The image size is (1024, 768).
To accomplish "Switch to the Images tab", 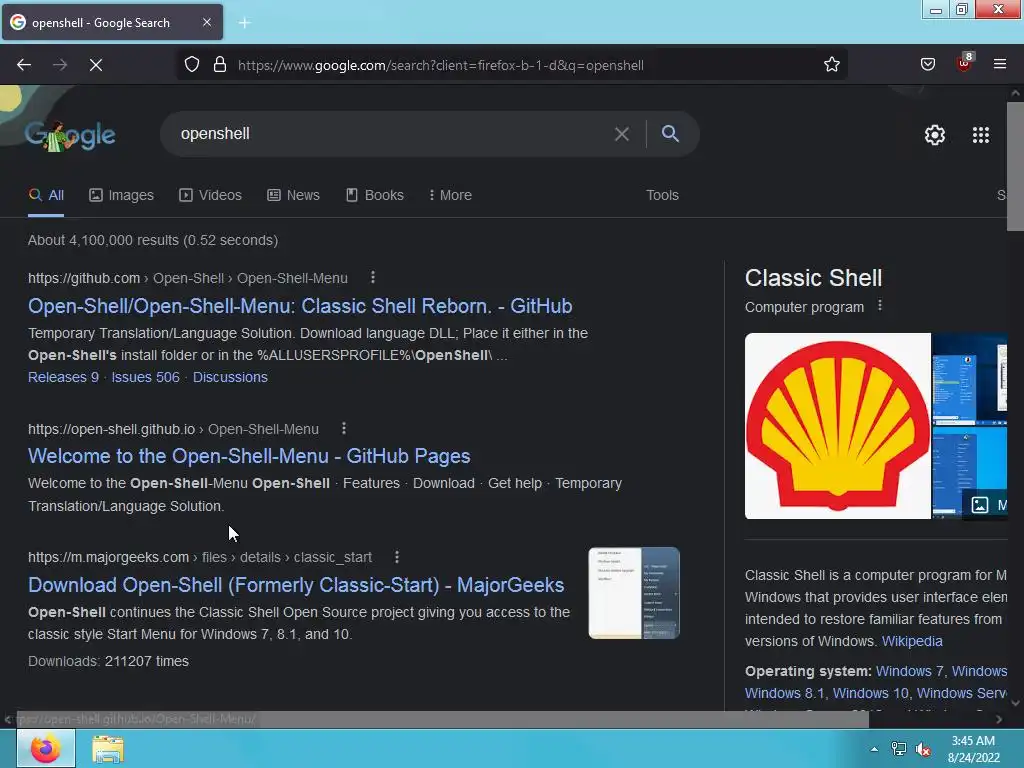I will pyautogui.click(x=121, y=195).
